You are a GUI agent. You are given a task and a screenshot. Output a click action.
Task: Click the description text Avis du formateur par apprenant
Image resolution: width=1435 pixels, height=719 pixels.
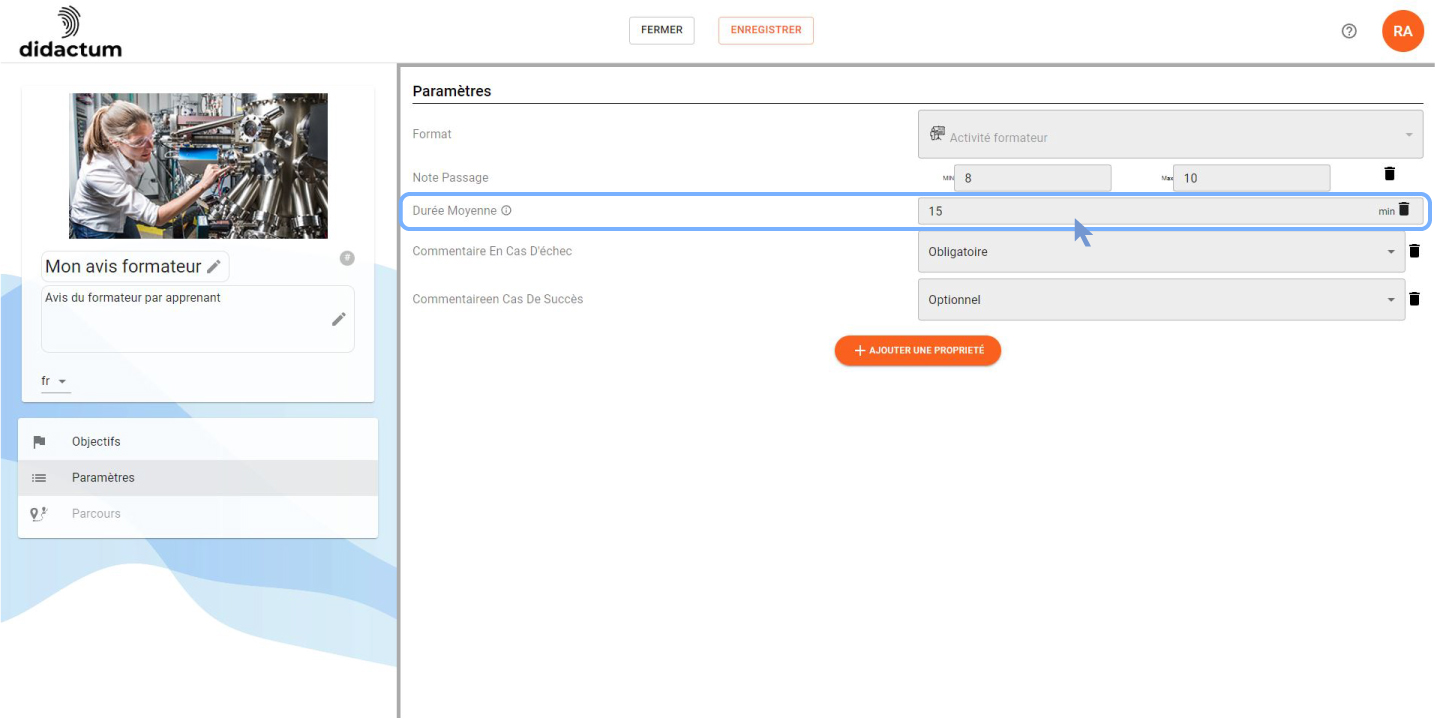tap(133, 298)
